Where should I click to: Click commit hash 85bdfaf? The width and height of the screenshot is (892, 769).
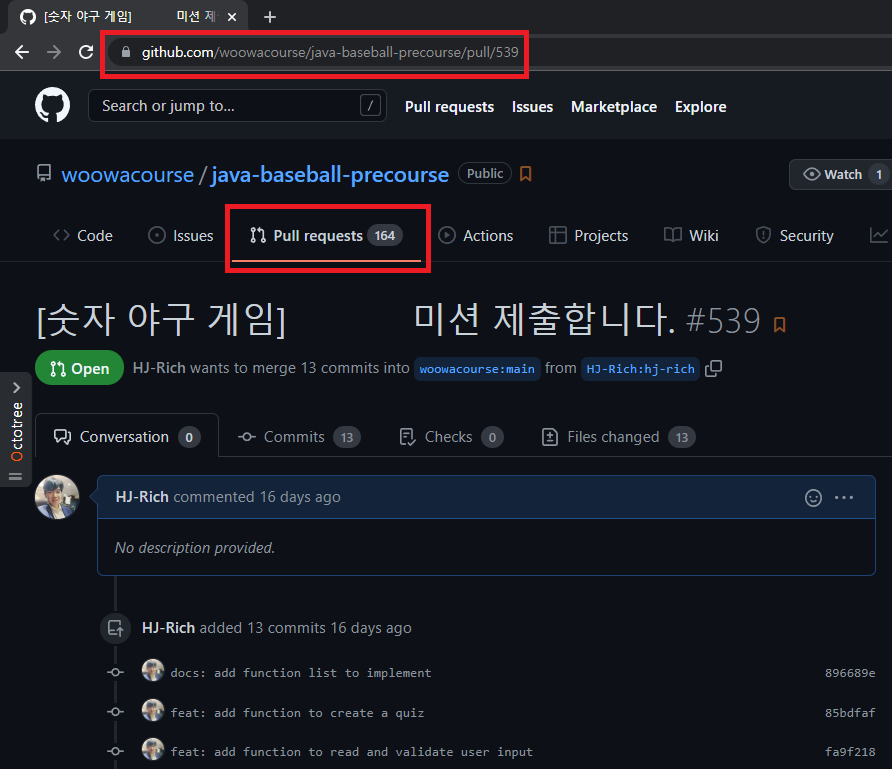(850, 713)
